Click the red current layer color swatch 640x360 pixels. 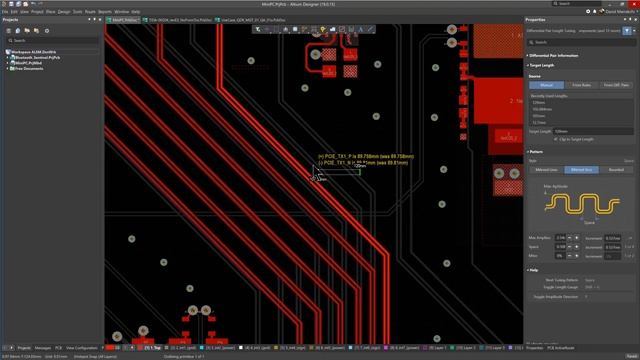tap(110, 348)
